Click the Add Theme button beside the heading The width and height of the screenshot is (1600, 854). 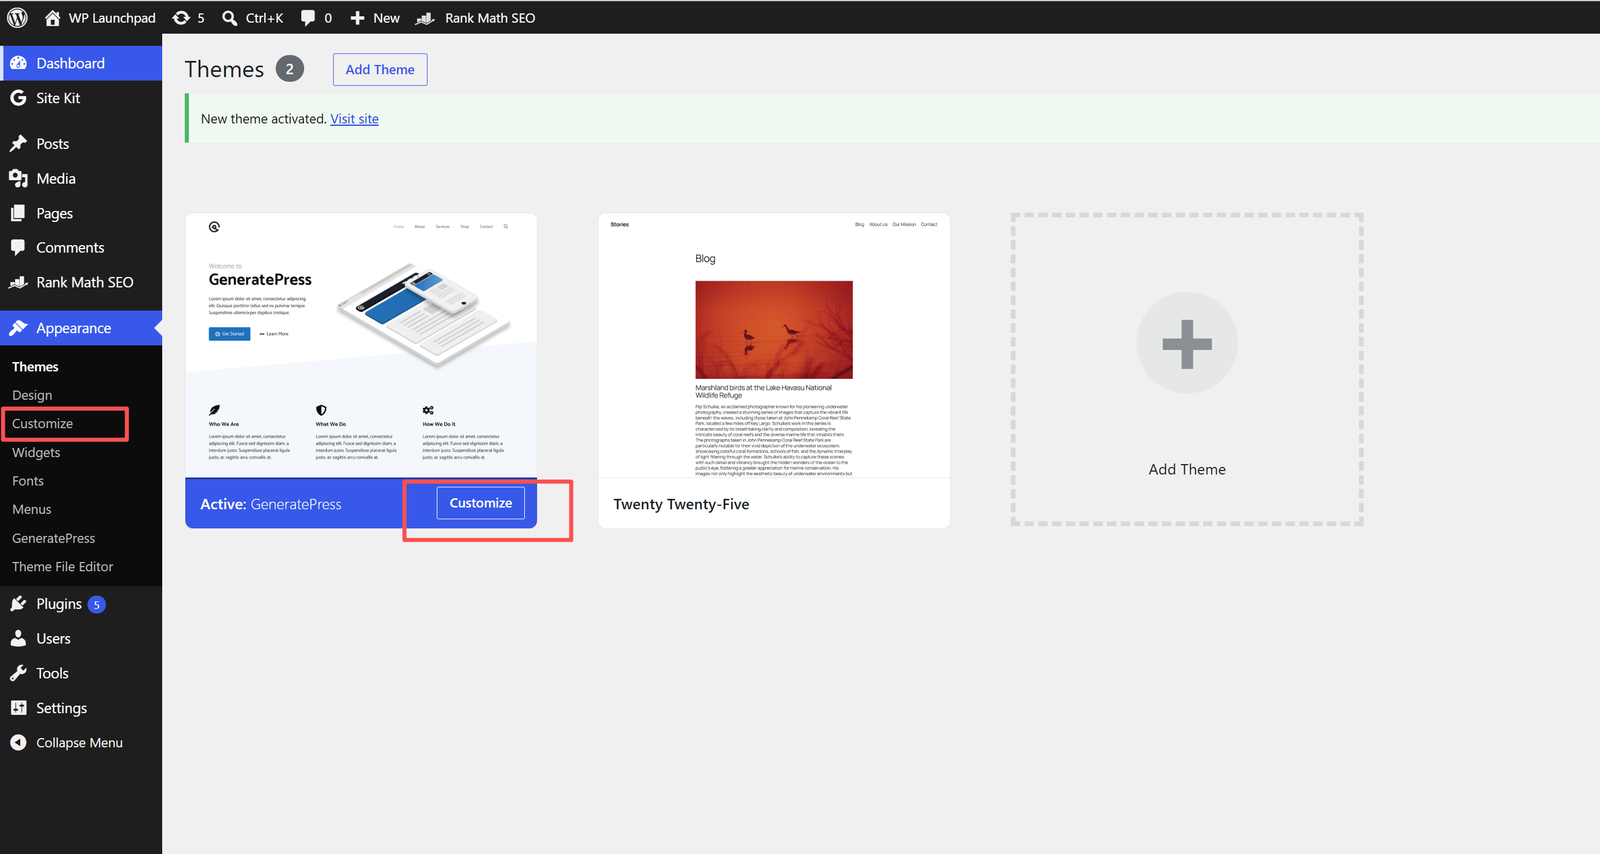click(x=380, y=70)
